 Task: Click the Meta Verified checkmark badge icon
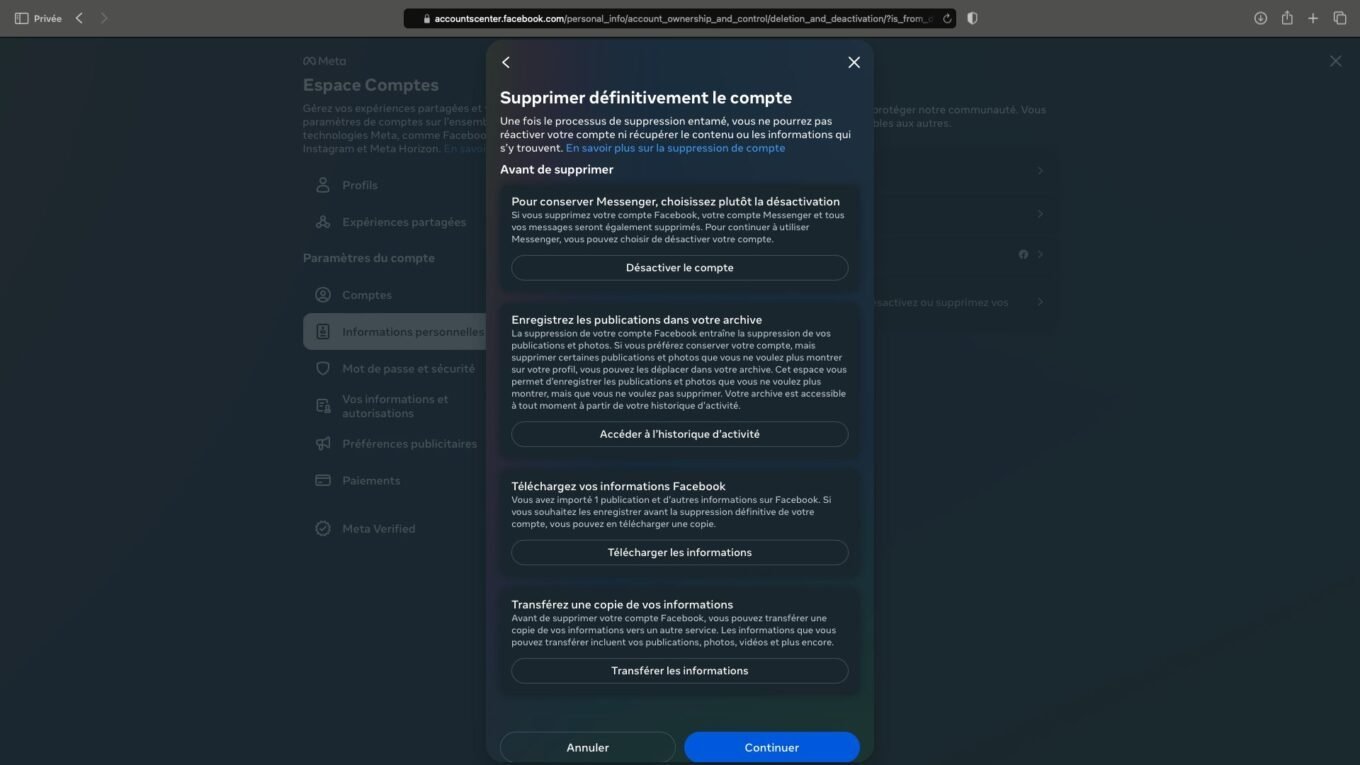coord(323,529)
